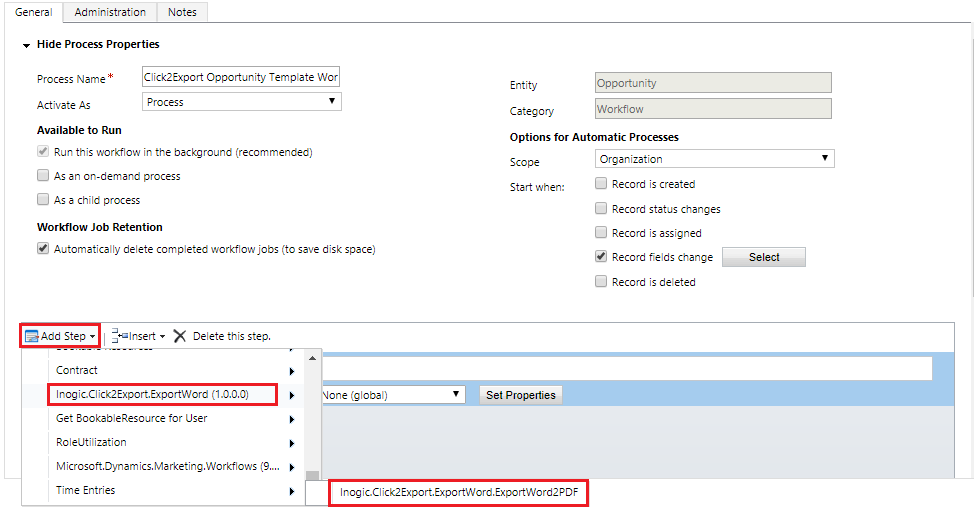This screenshot has height=508, width=974.
Task: Click the step description text box
Action: [627, 368]
